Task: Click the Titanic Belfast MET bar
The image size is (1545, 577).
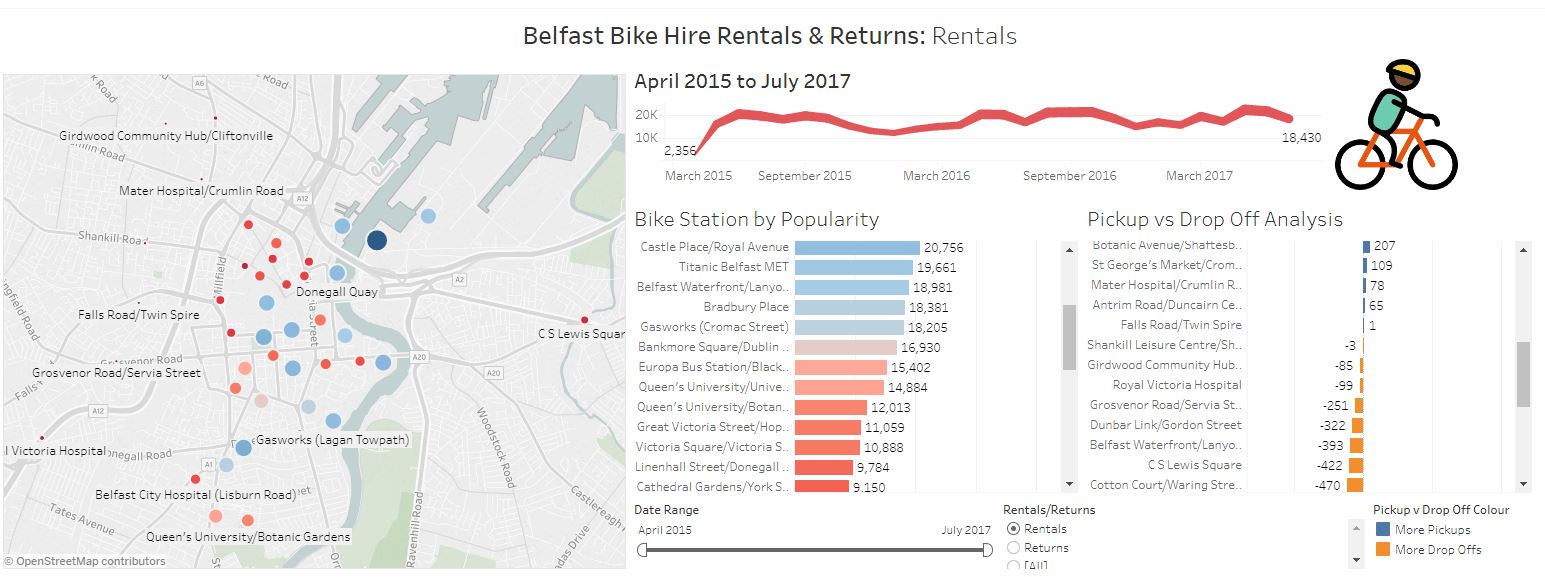Action: coord(850,266)
